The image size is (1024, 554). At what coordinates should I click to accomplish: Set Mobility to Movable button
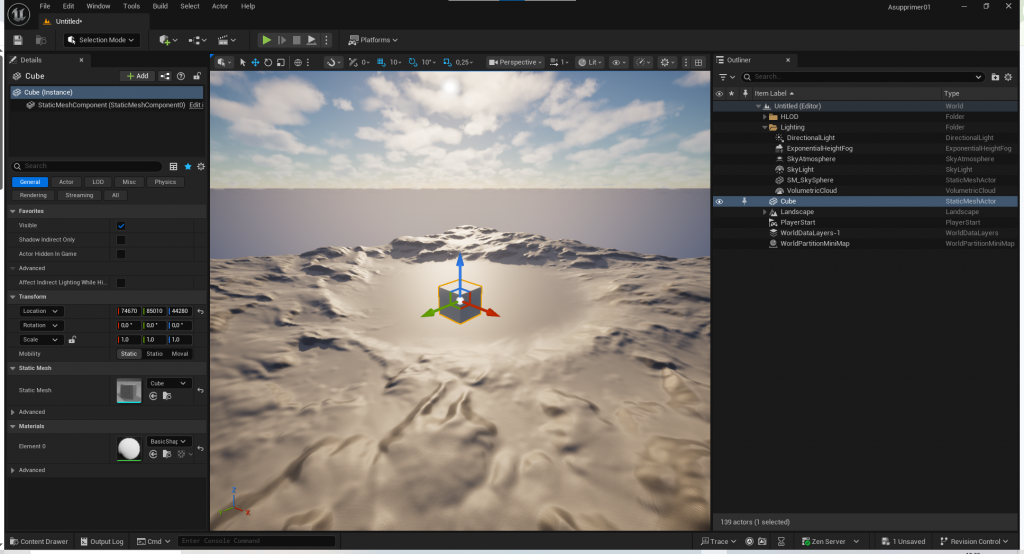(x=180, y=354)
